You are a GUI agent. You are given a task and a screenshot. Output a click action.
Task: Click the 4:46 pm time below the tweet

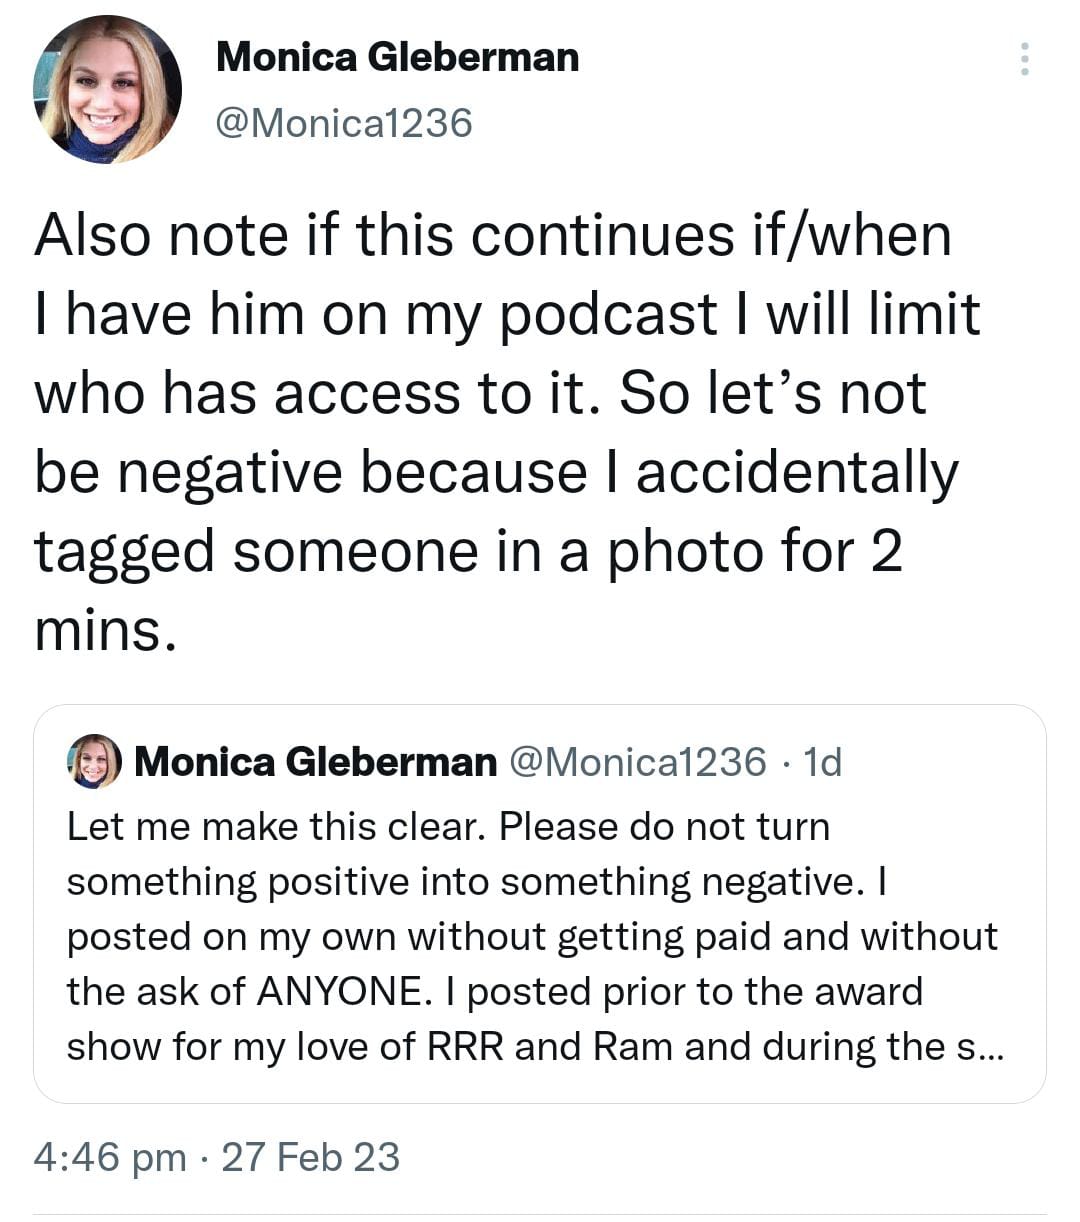110,1157
